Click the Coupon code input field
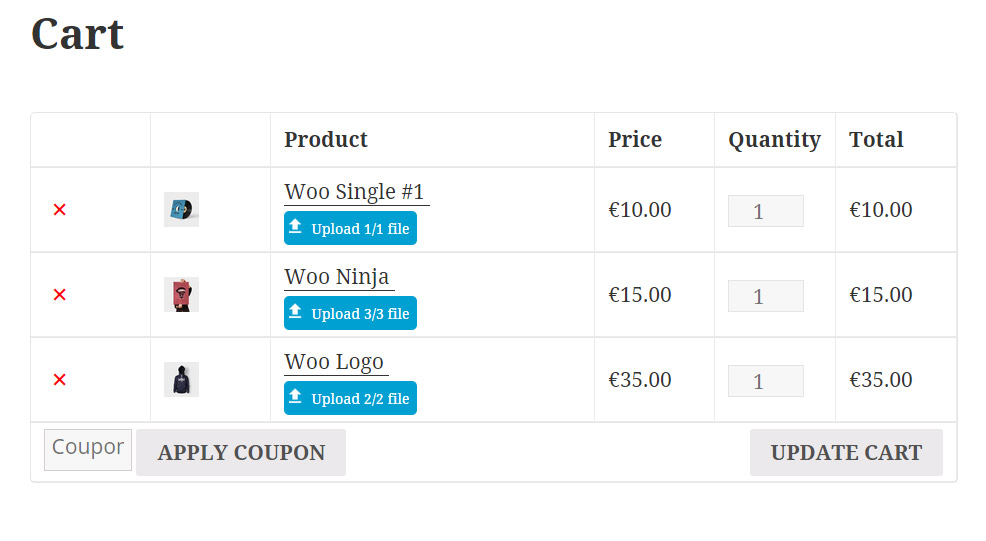 [88, 449]
